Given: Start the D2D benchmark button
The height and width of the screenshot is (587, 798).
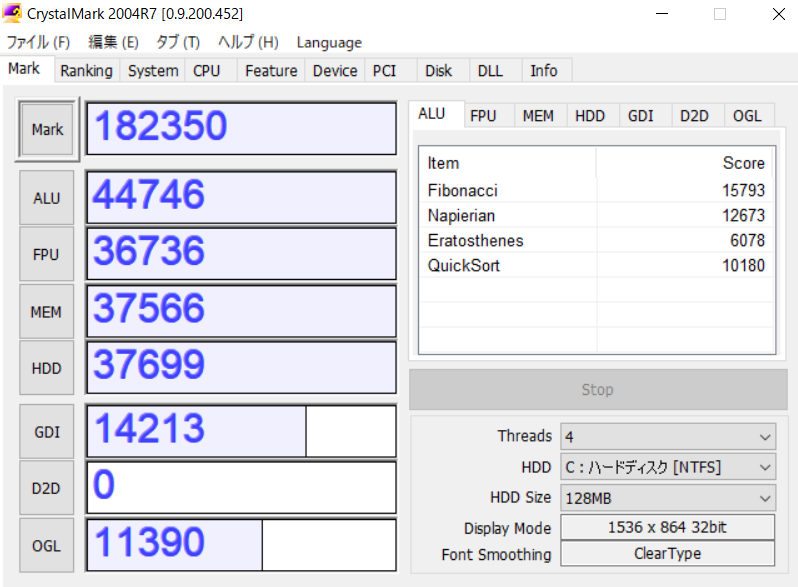Looking at the screenshot, I should 46,488.
